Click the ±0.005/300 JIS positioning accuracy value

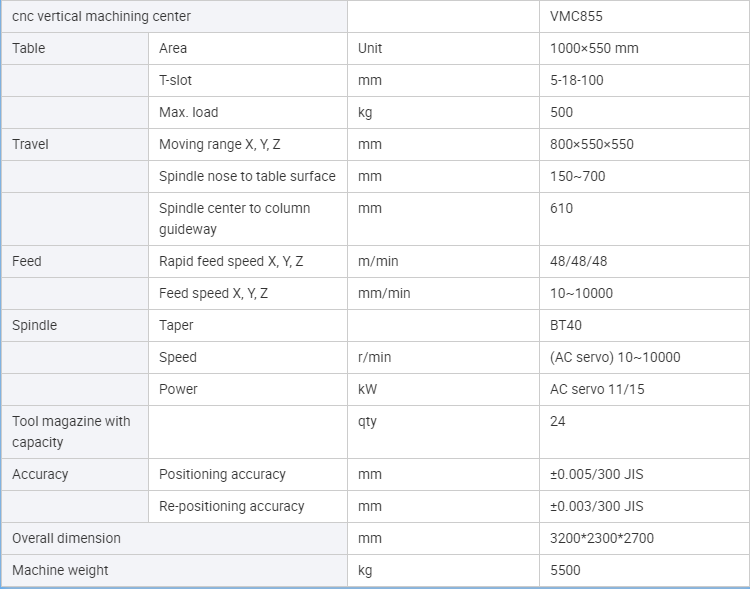[x=596, y=475]
